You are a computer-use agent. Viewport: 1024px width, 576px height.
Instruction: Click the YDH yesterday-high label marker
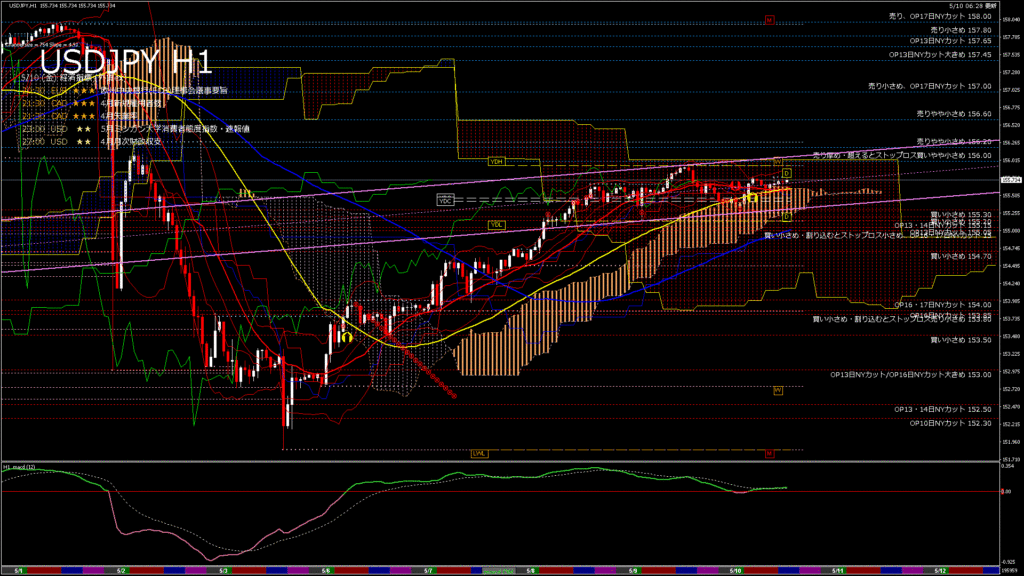[496, 161]
